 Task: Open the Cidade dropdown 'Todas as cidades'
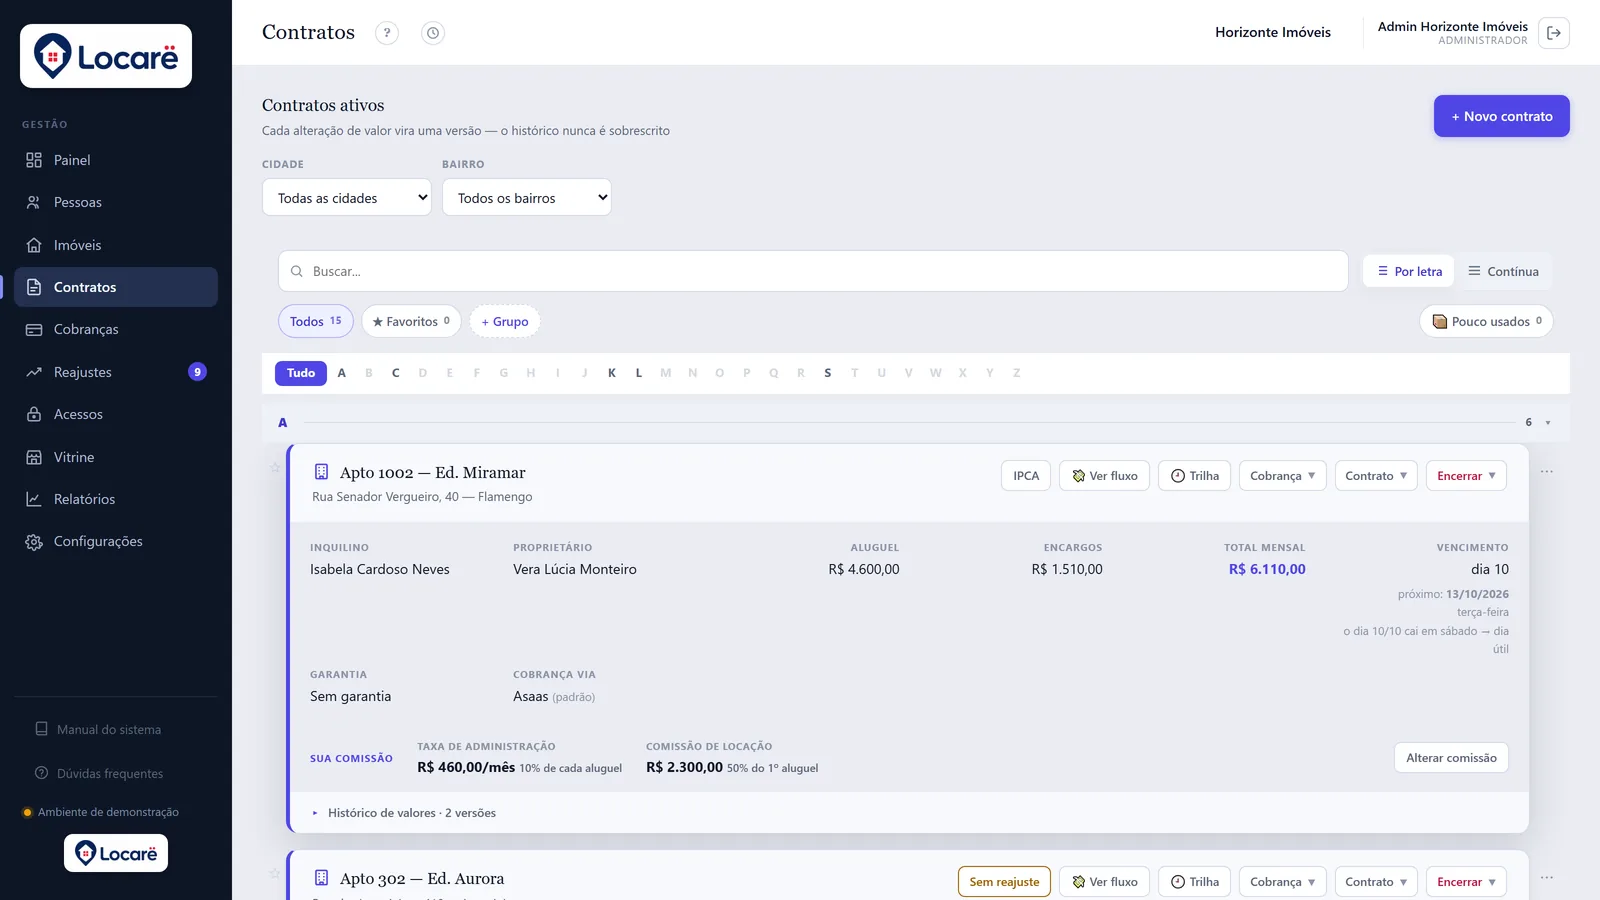pyautogui.click(x=347, y=198)
